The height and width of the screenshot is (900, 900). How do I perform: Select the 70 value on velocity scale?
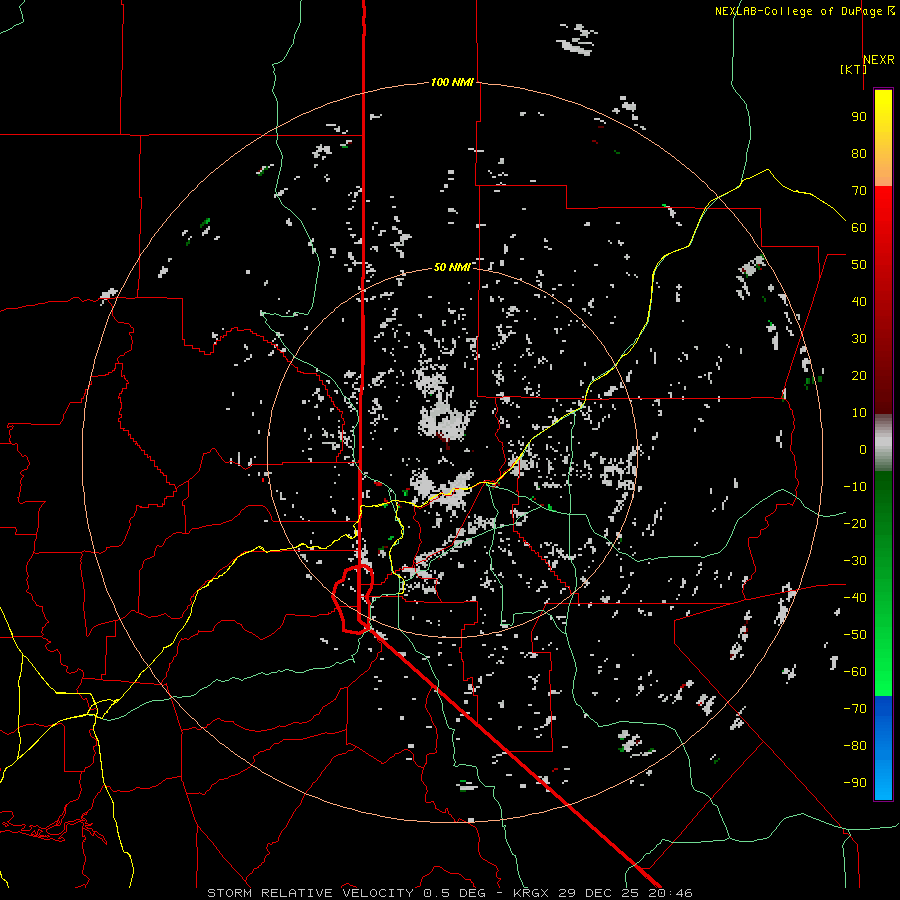[859, 191]
